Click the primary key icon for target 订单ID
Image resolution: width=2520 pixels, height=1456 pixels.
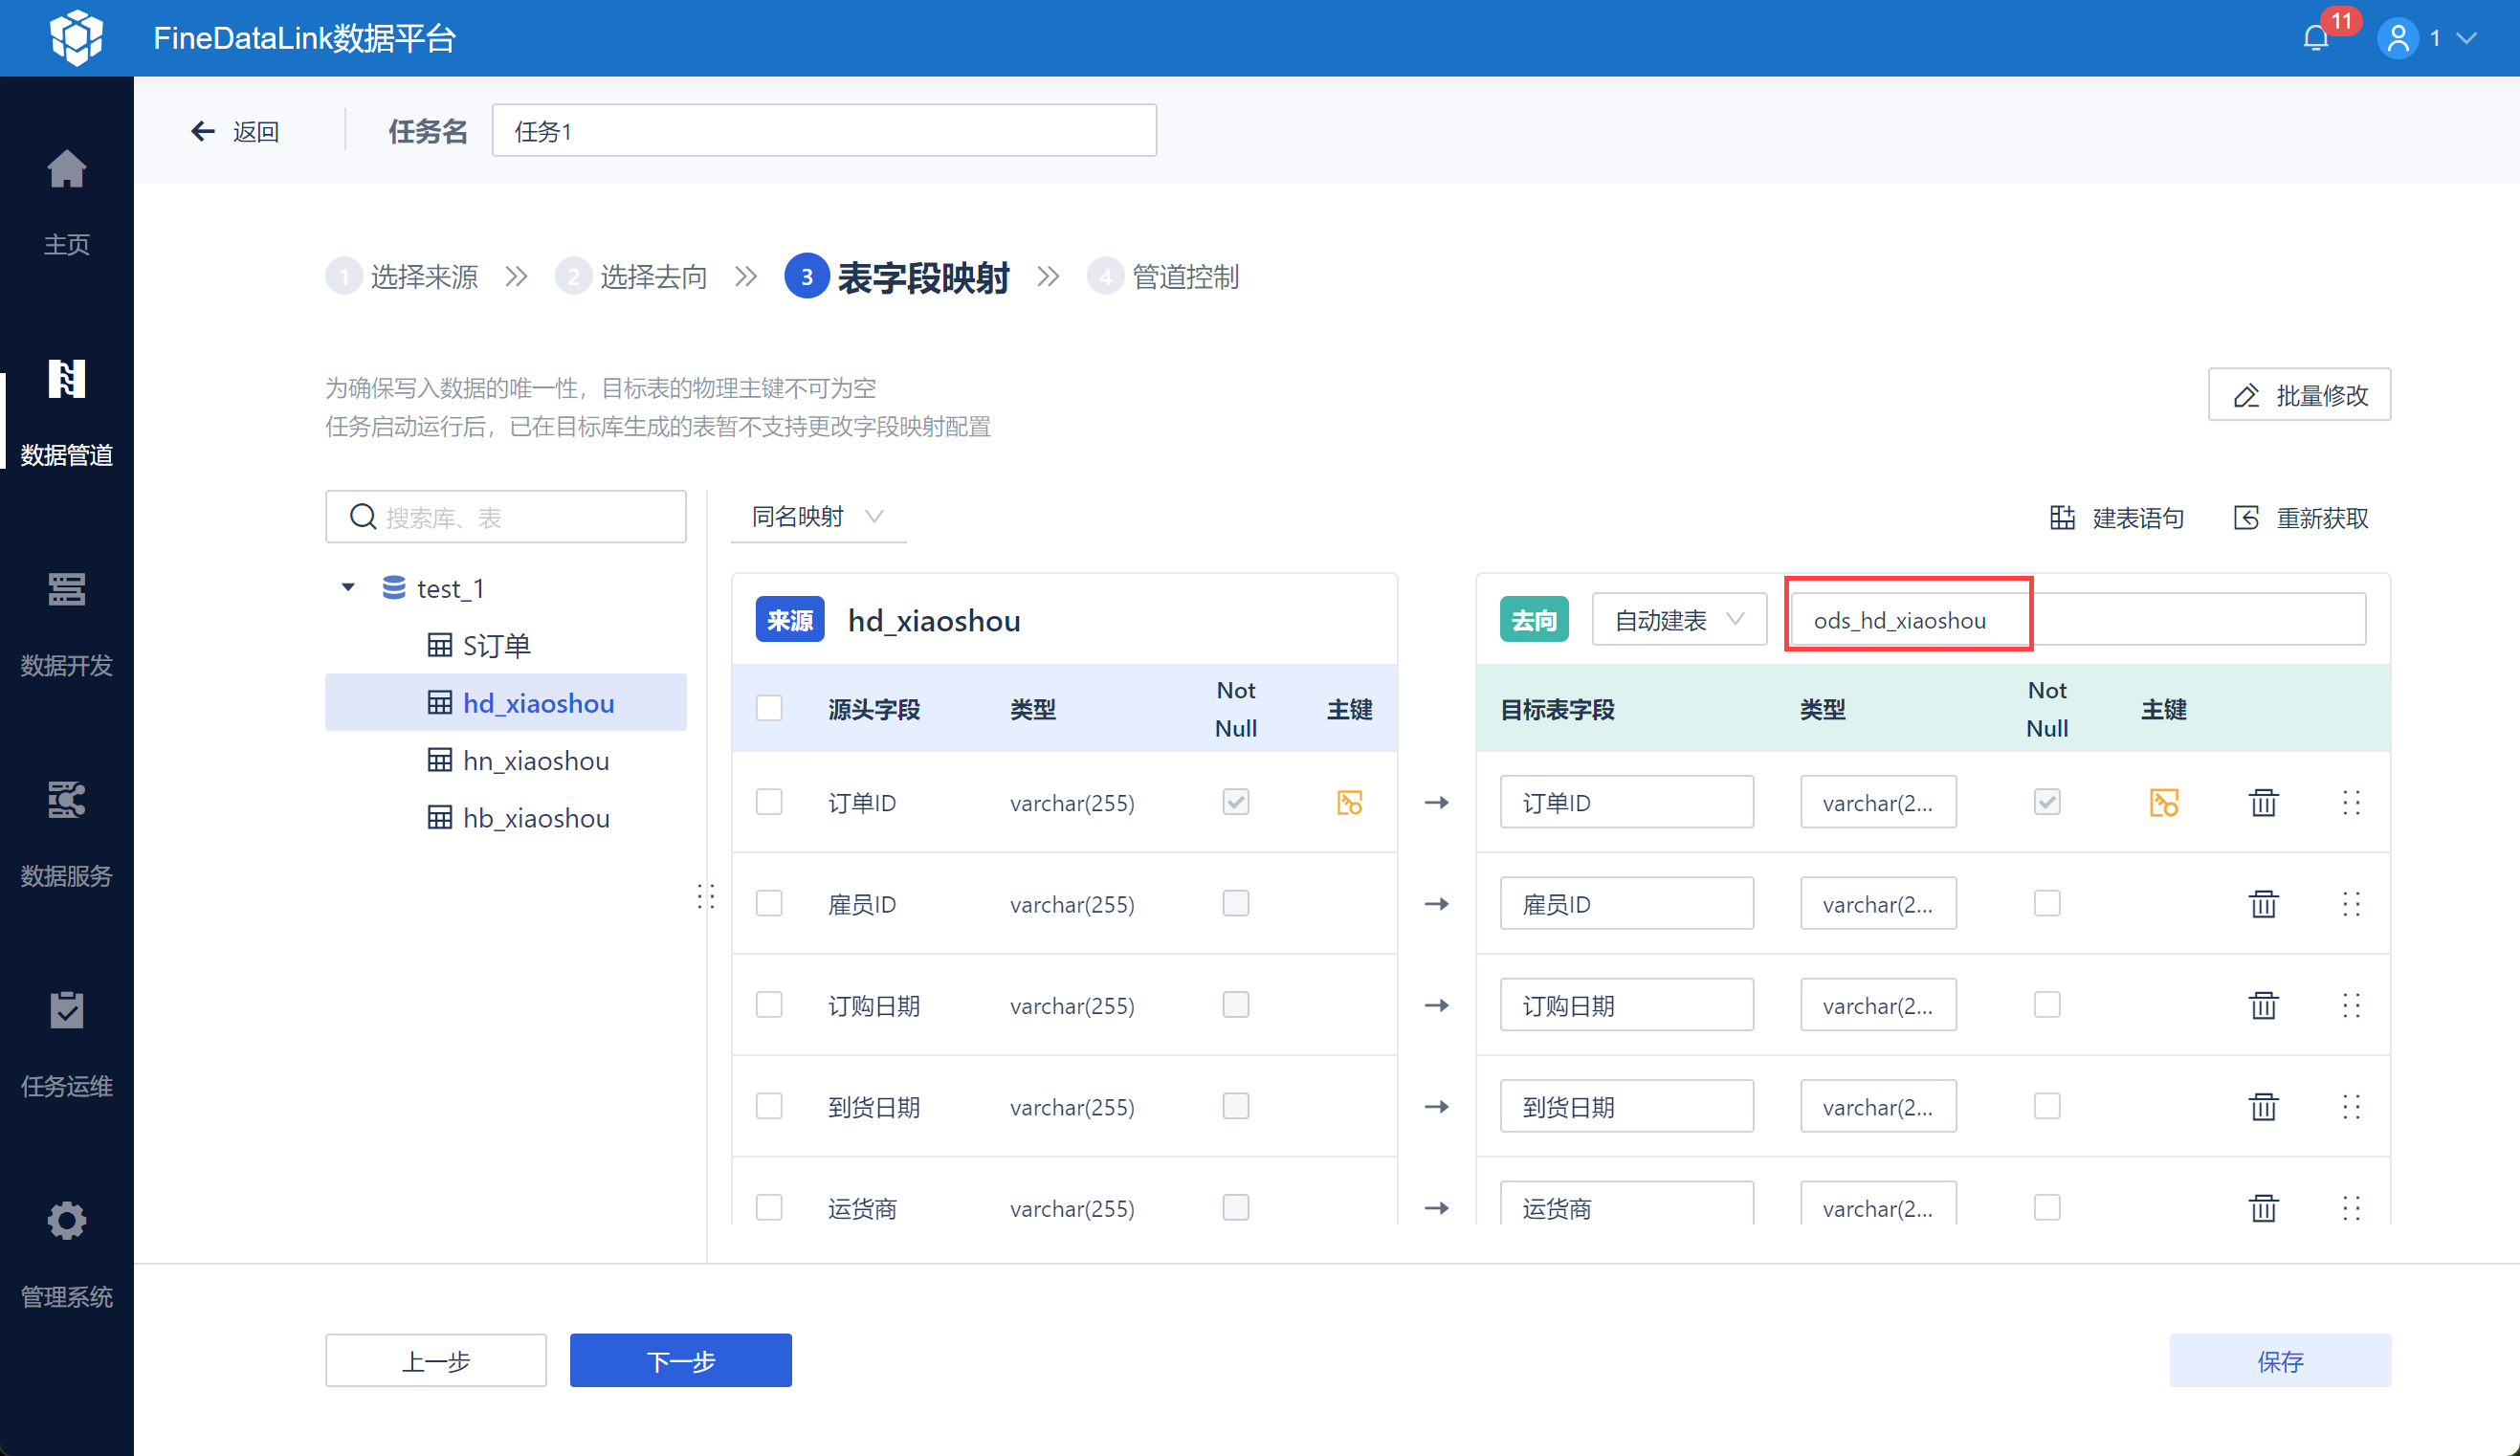pos(2163,803)
